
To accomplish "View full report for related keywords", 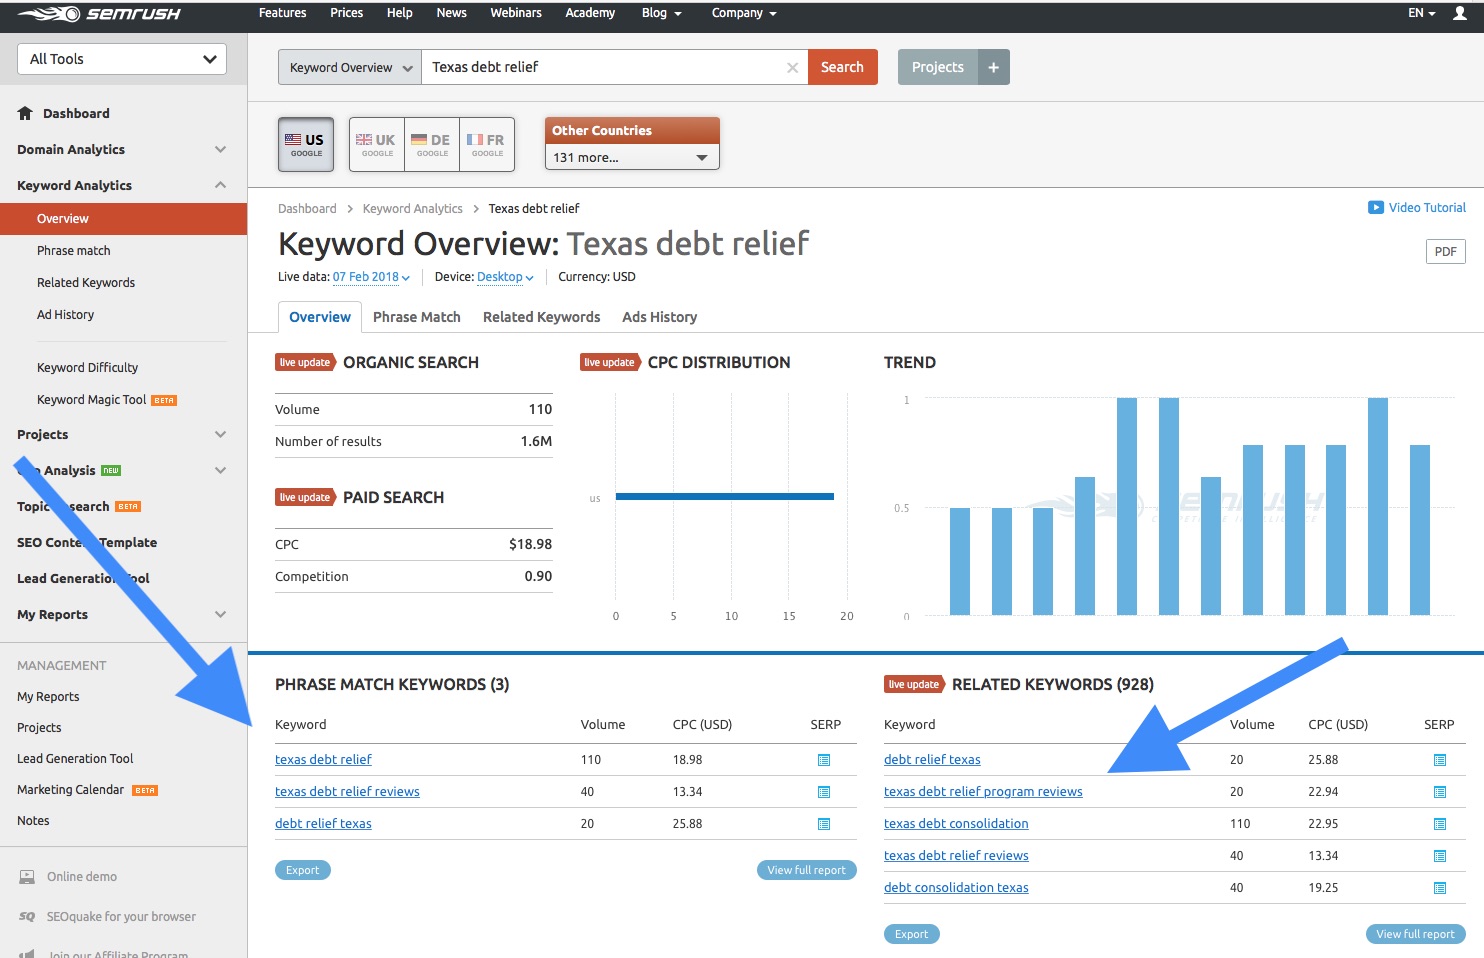I will (x=1415, y=934).
